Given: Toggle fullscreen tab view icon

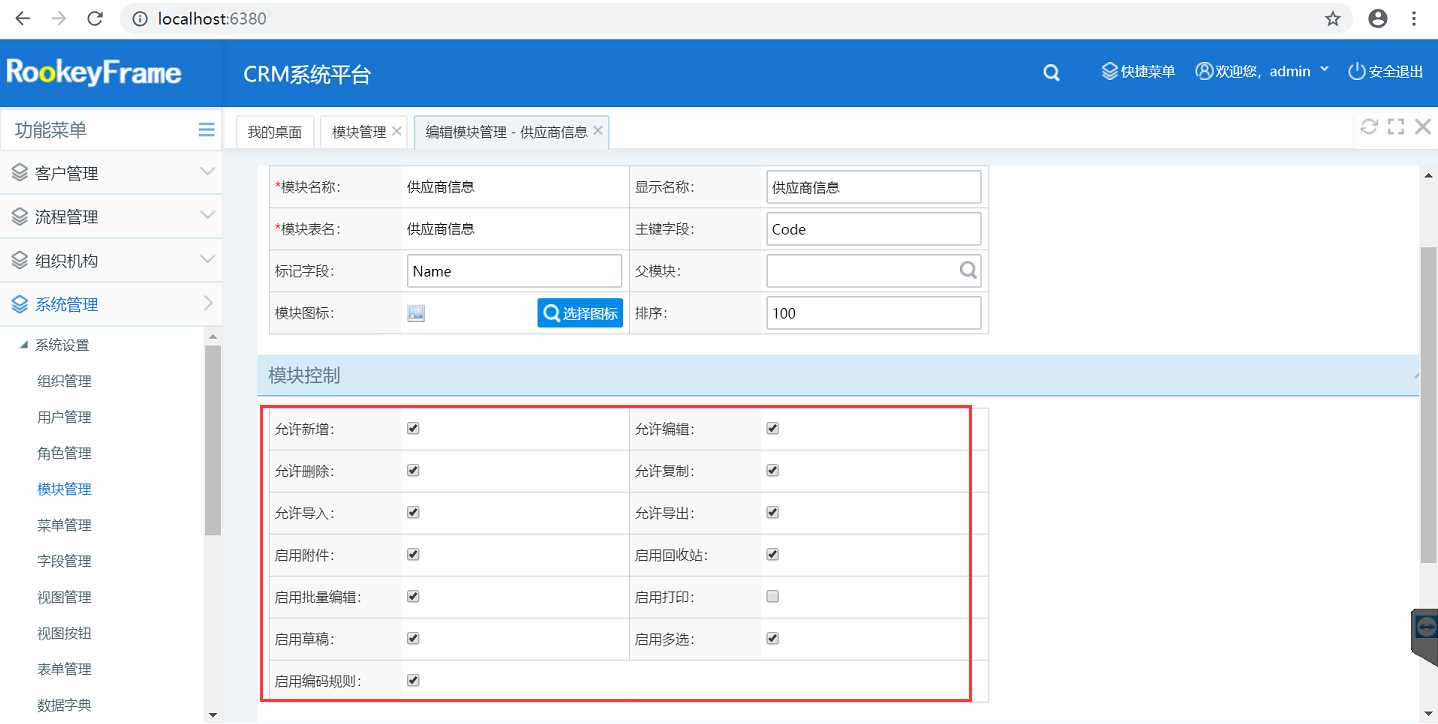Looking at the screenshot, I should click(1396, 127).
